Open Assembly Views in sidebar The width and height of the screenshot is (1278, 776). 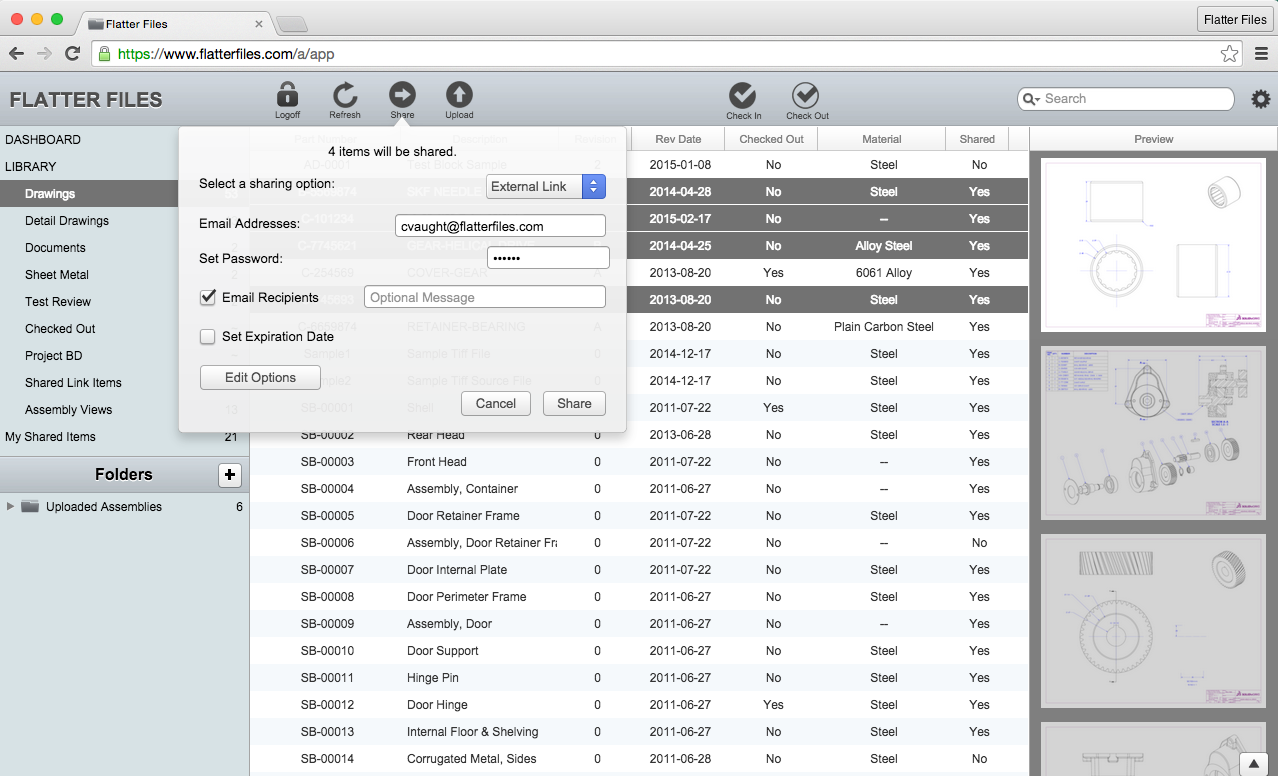coord(68,410)
